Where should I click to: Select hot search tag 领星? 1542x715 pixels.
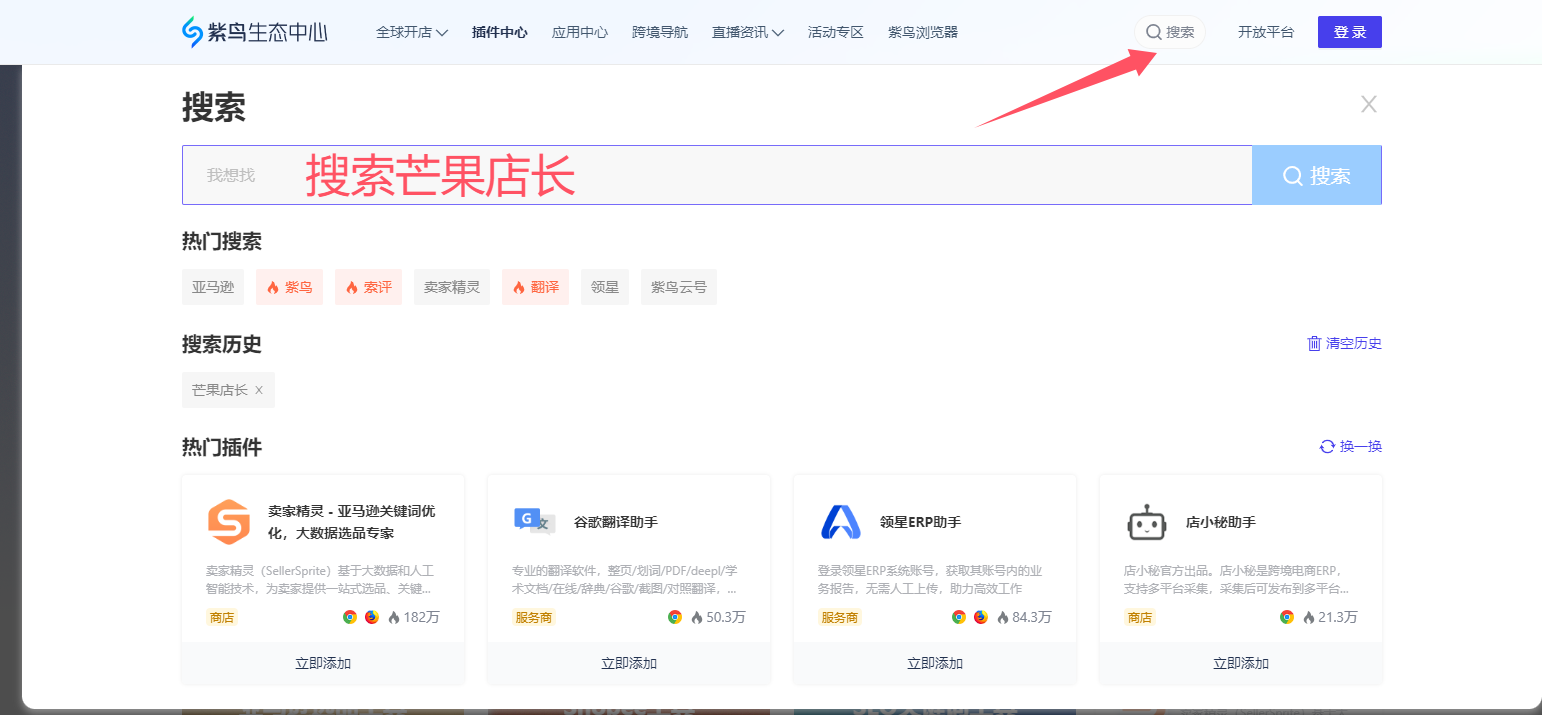click(605, 287)
